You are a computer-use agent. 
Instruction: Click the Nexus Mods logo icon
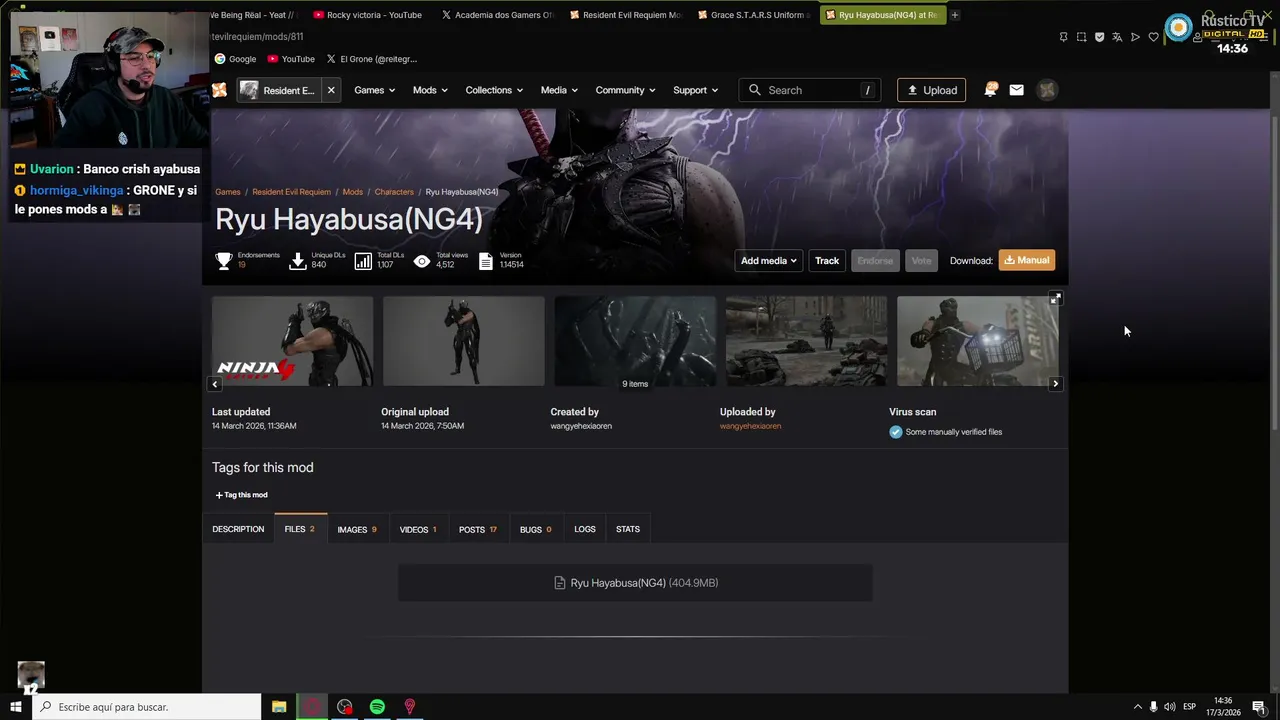pos(219,90)
